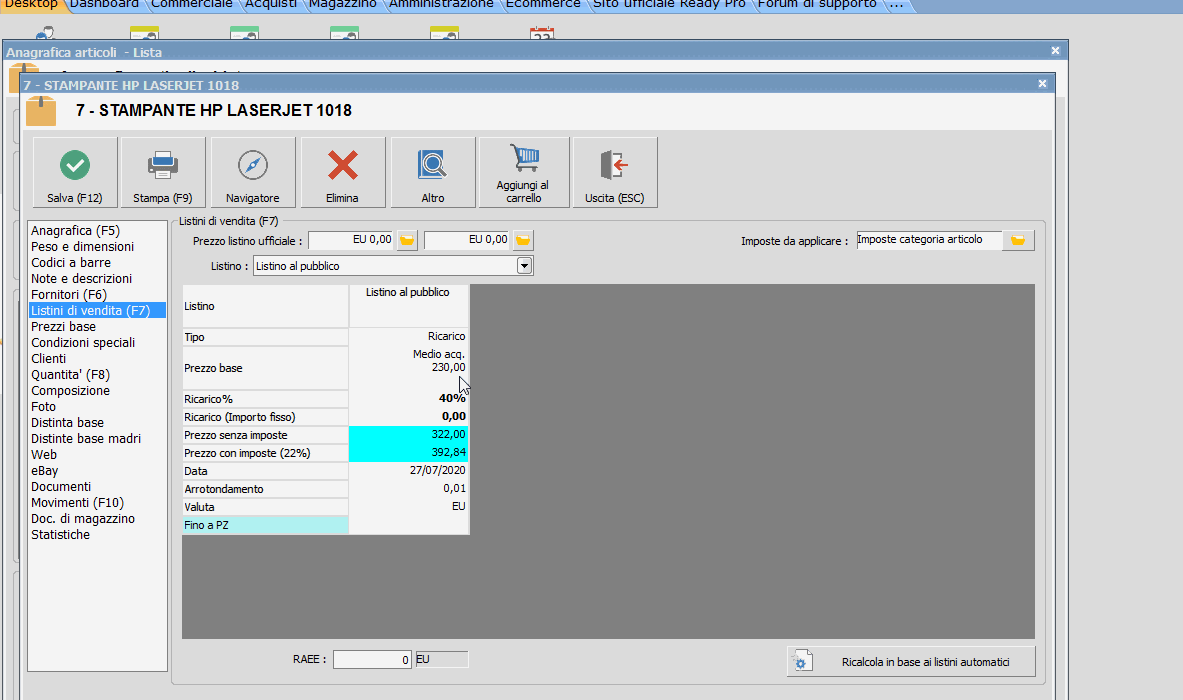Open the Ecommerce menu tab
Viewport: 1183px width, 700px height.
pyautogui.click(x=543, y=5)
